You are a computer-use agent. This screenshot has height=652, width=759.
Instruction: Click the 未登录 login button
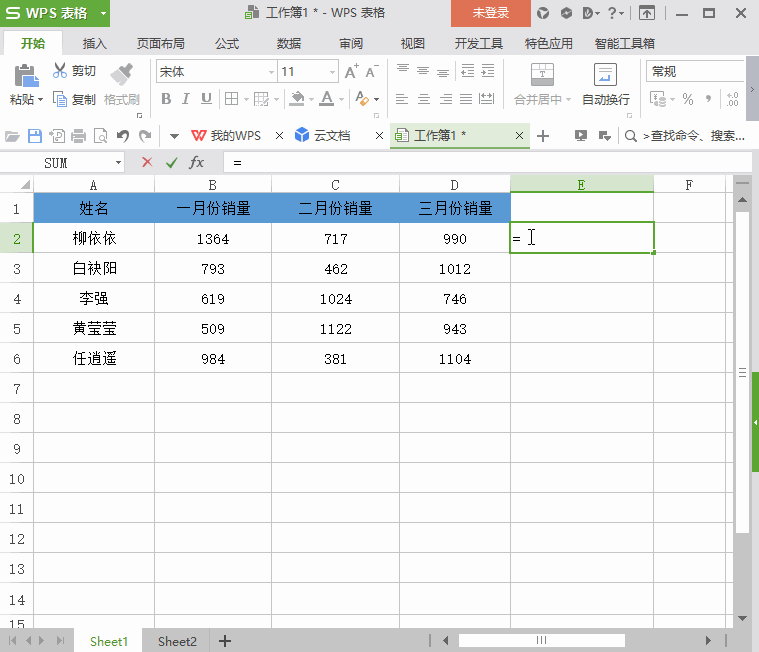(x=491, y=13)
